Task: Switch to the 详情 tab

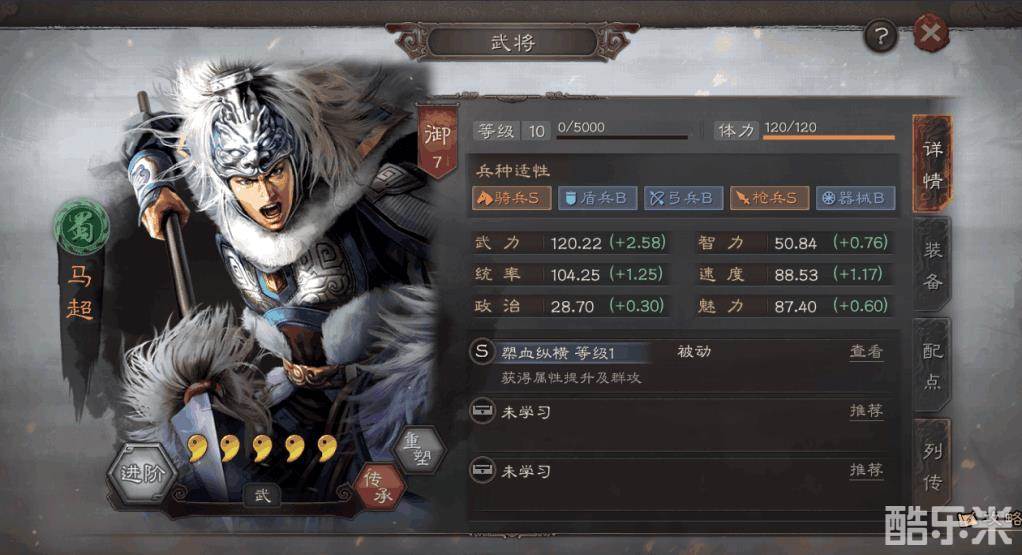Action: pyautogui.click(x=932, y=164)
